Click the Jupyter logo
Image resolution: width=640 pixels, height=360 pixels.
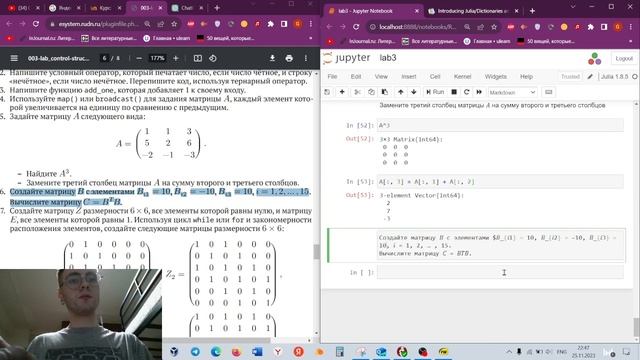pos(347,58)
